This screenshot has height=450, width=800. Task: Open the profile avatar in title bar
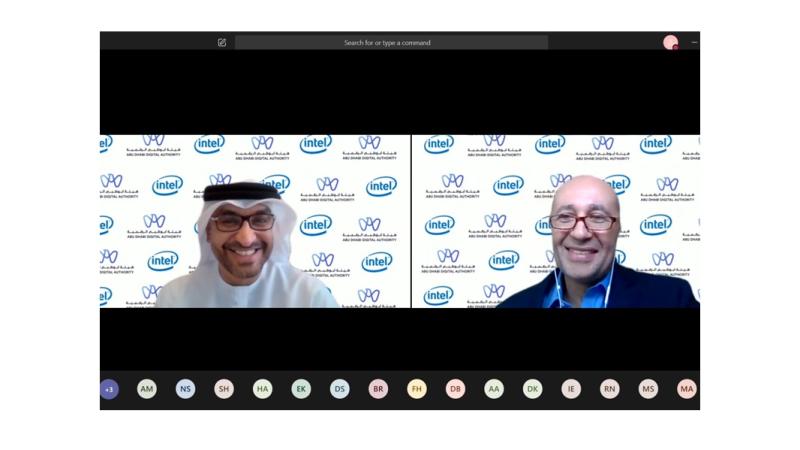coord(670,42)
